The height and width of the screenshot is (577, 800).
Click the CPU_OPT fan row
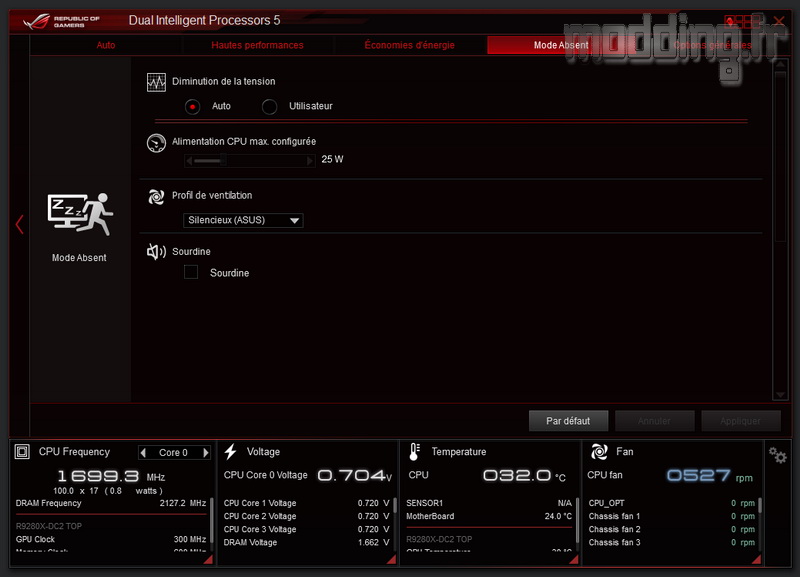pyautogui.click(x=671, y=503)
